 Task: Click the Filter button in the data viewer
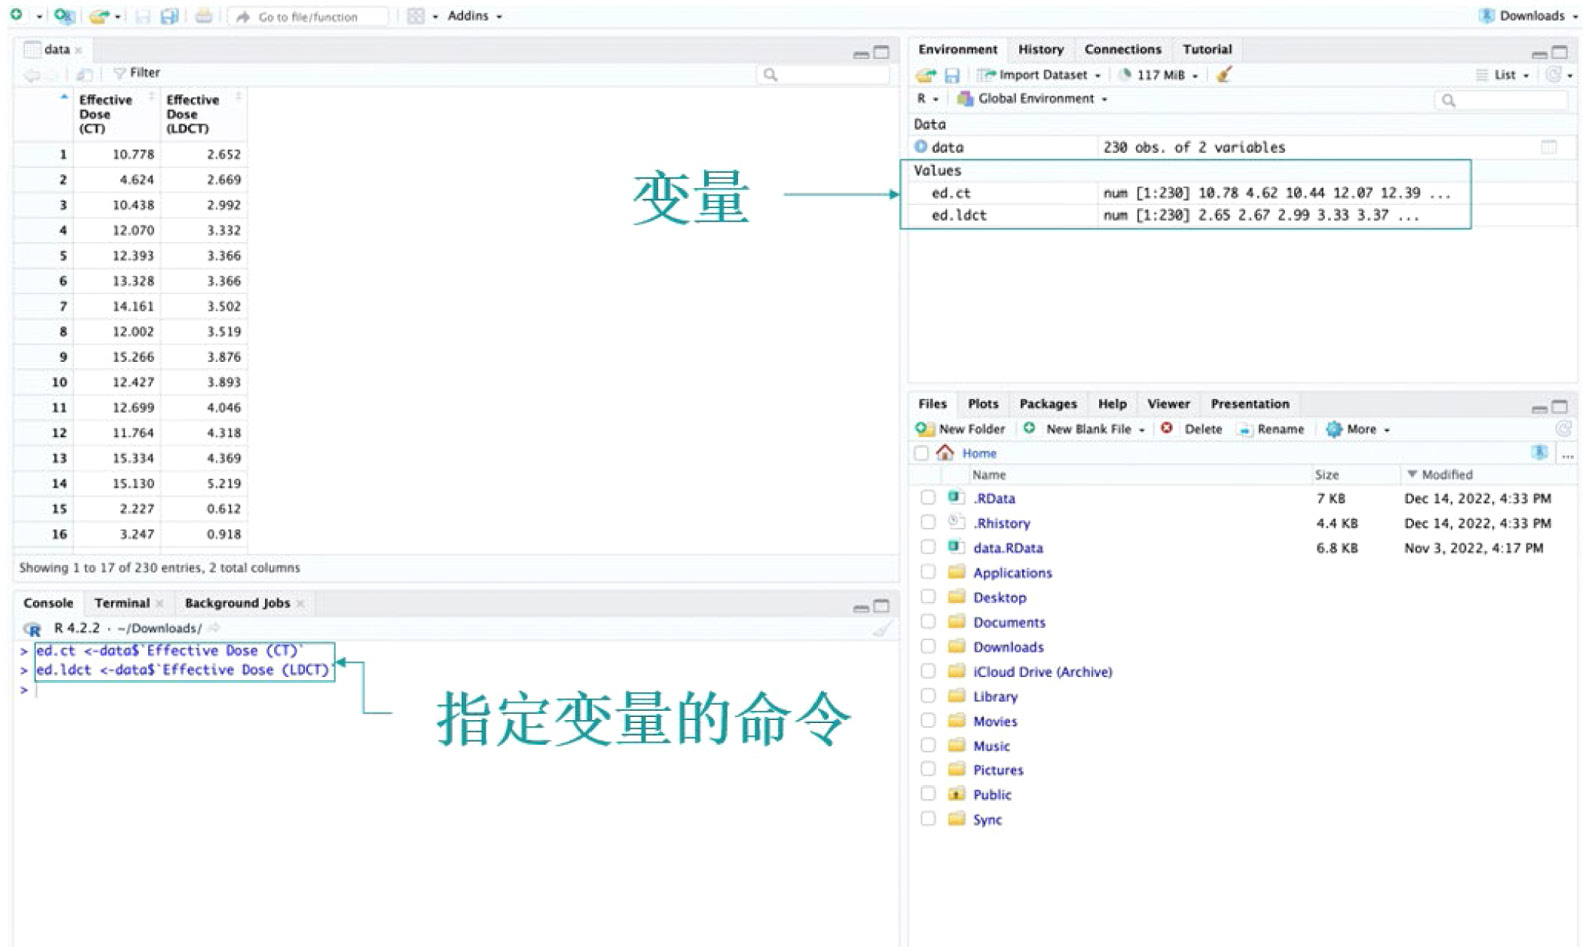coord(137,73)
